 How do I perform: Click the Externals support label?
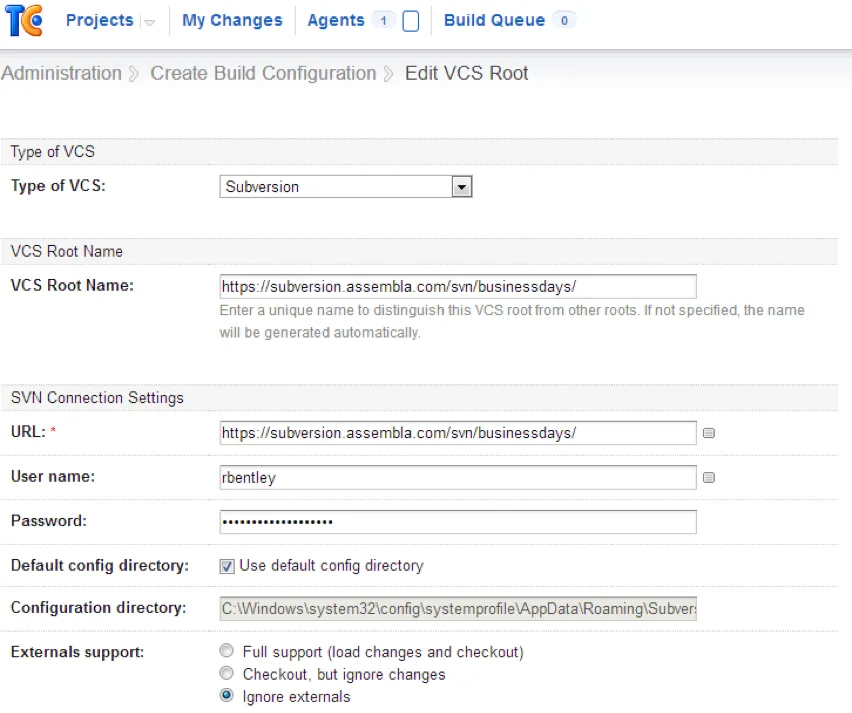77,652
